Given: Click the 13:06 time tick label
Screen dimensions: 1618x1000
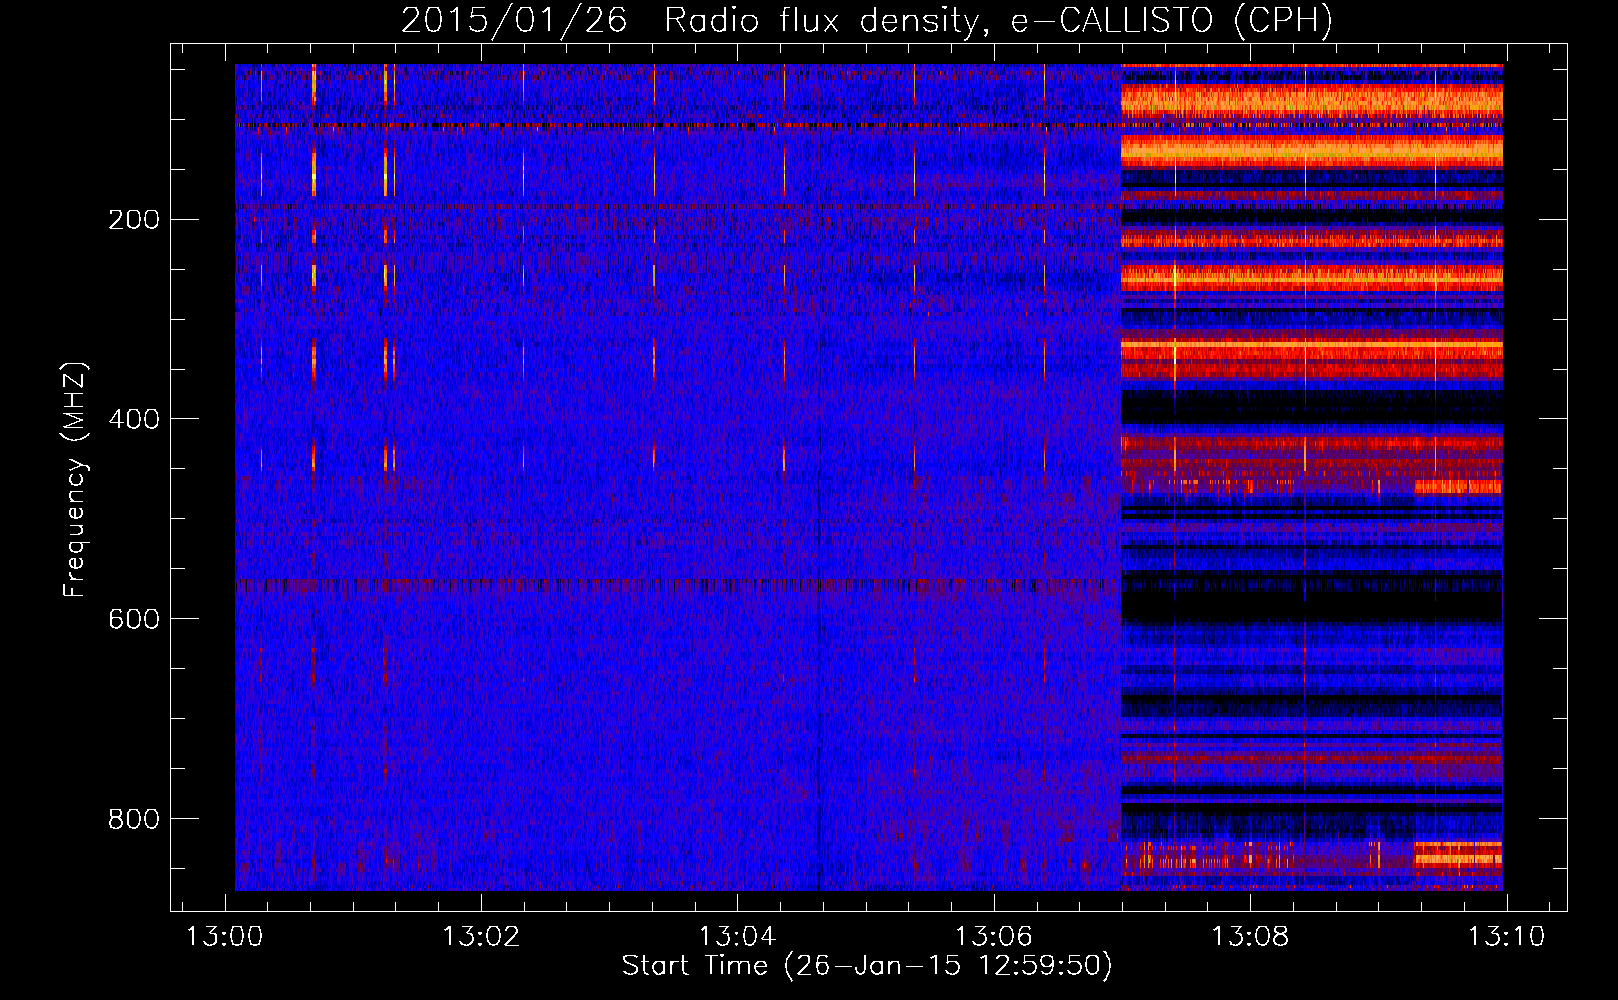Looking at the screenshot, I should [994, 937].
